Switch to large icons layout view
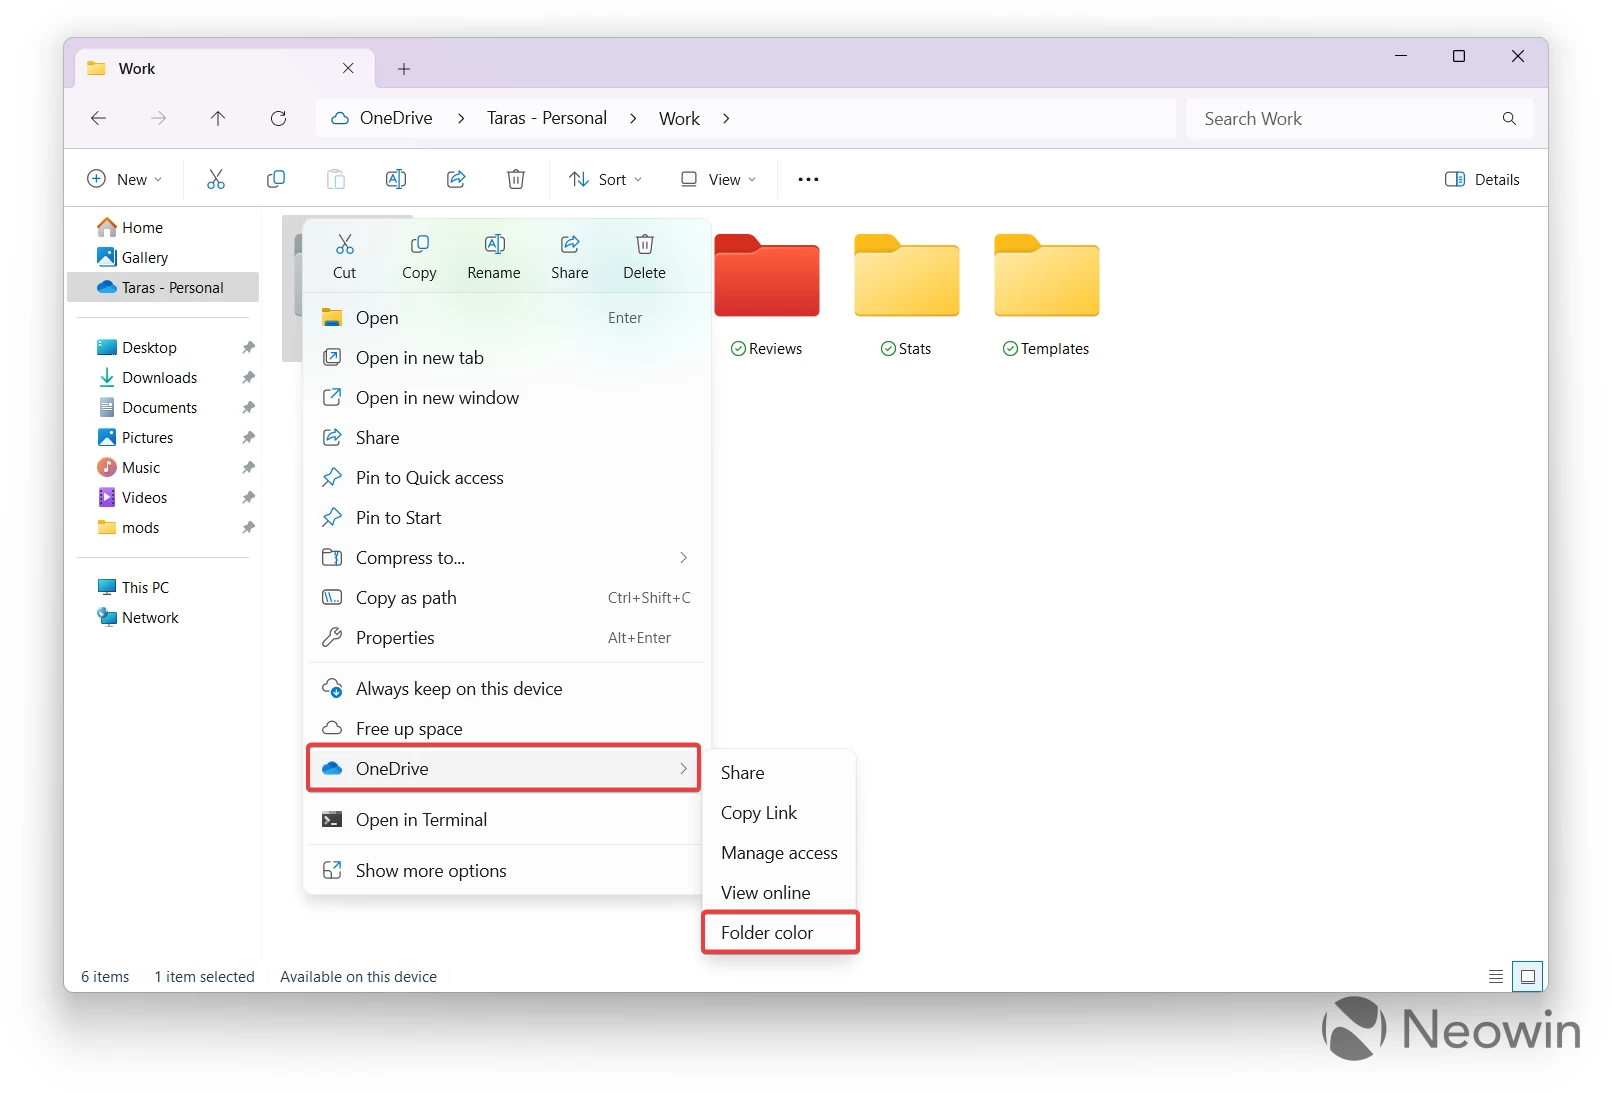1612x1093 pixels. [x=1528, y=976]
